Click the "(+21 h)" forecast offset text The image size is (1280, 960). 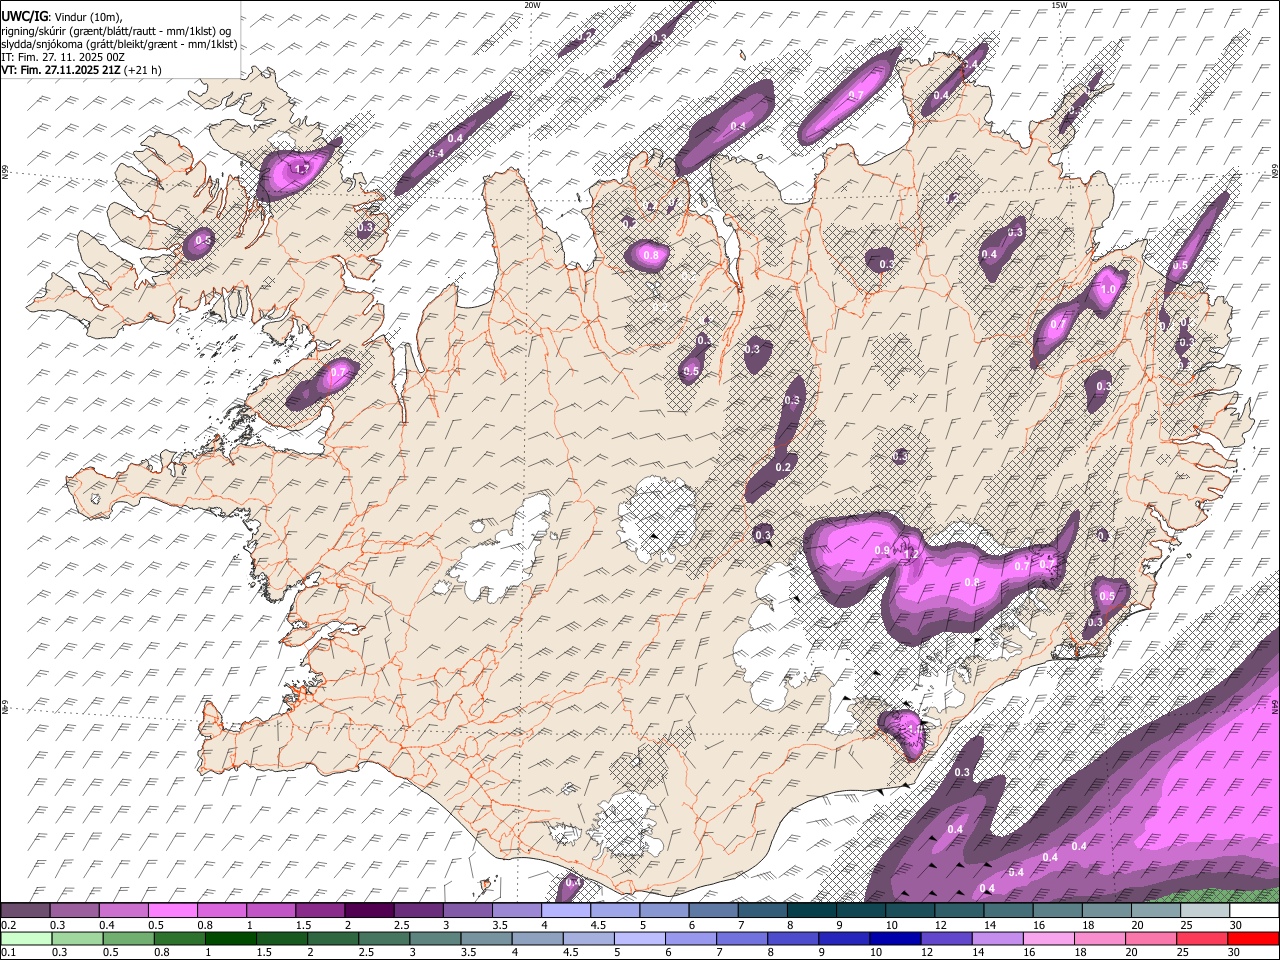[144, 70]
